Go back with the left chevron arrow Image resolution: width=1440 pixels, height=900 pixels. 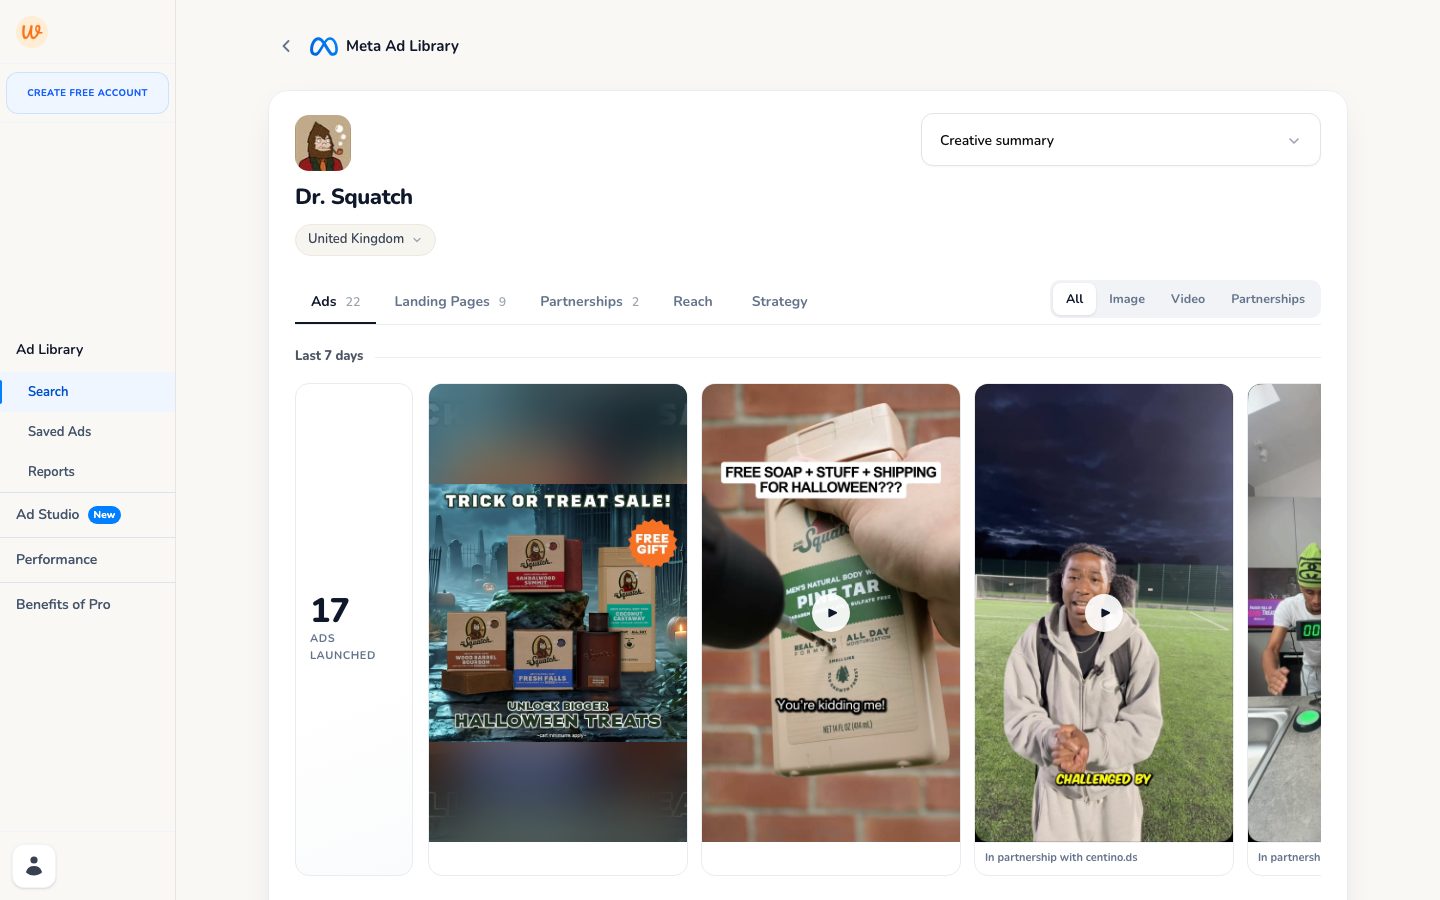[x=286, y=46]
